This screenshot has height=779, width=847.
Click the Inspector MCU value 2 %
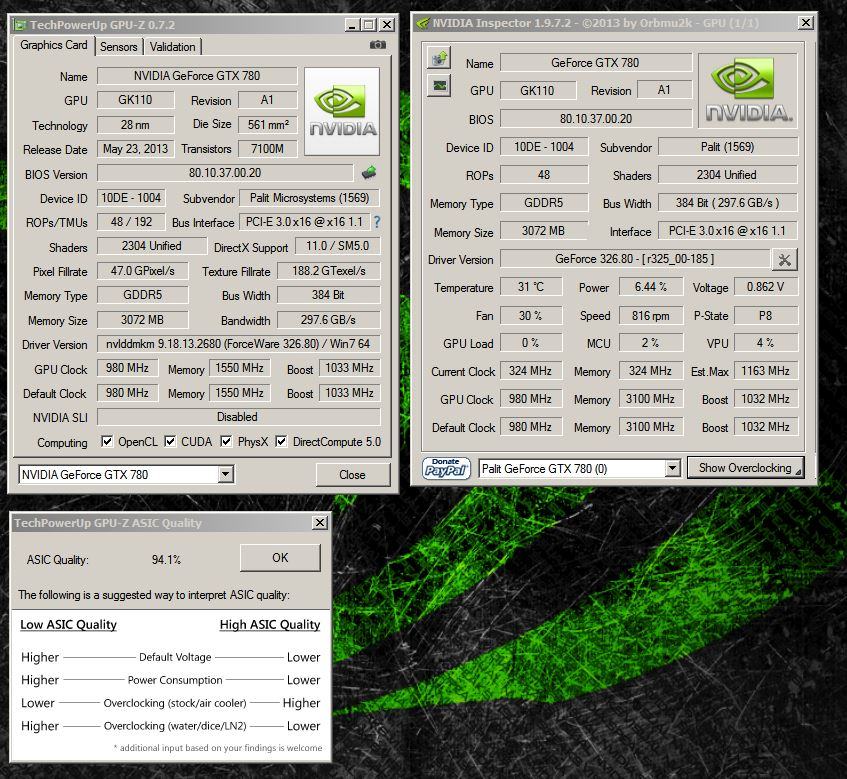tap(650, 343)
